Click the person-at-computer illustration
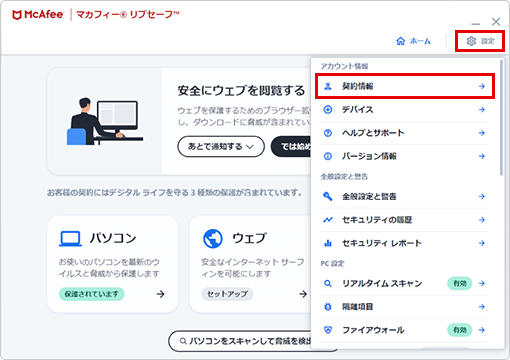 pos(105,121)
